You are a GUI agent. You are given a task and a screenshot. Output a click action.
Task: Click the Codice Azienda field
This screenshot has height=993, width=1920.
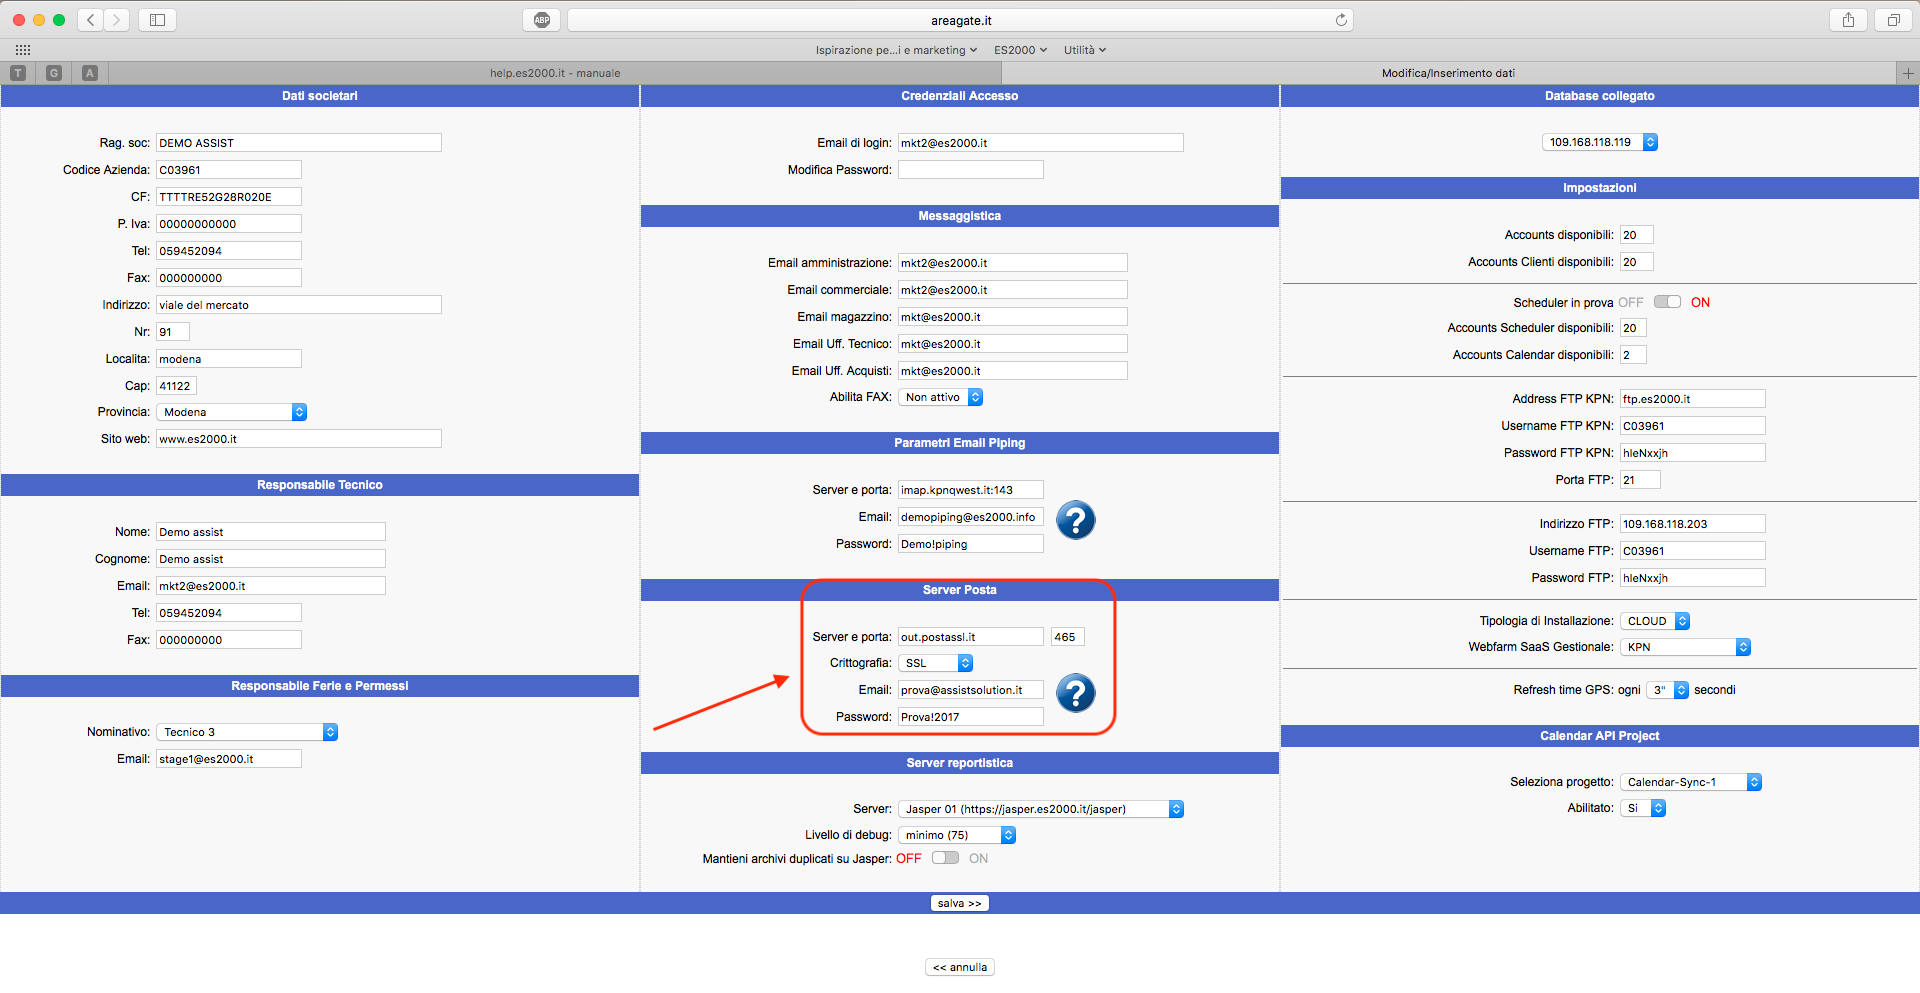pos(229,170)
